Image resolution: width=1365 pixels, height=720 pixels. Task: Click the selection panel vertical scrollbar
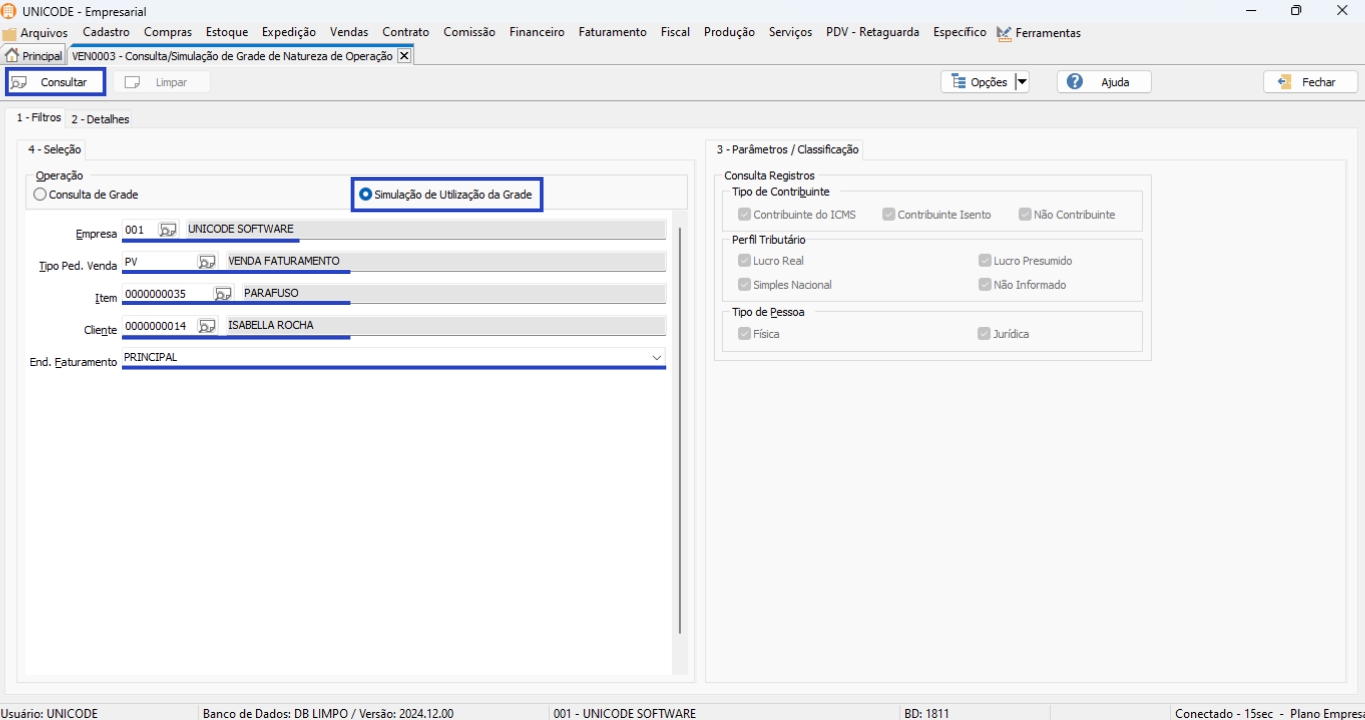click(x=680, y=430)
